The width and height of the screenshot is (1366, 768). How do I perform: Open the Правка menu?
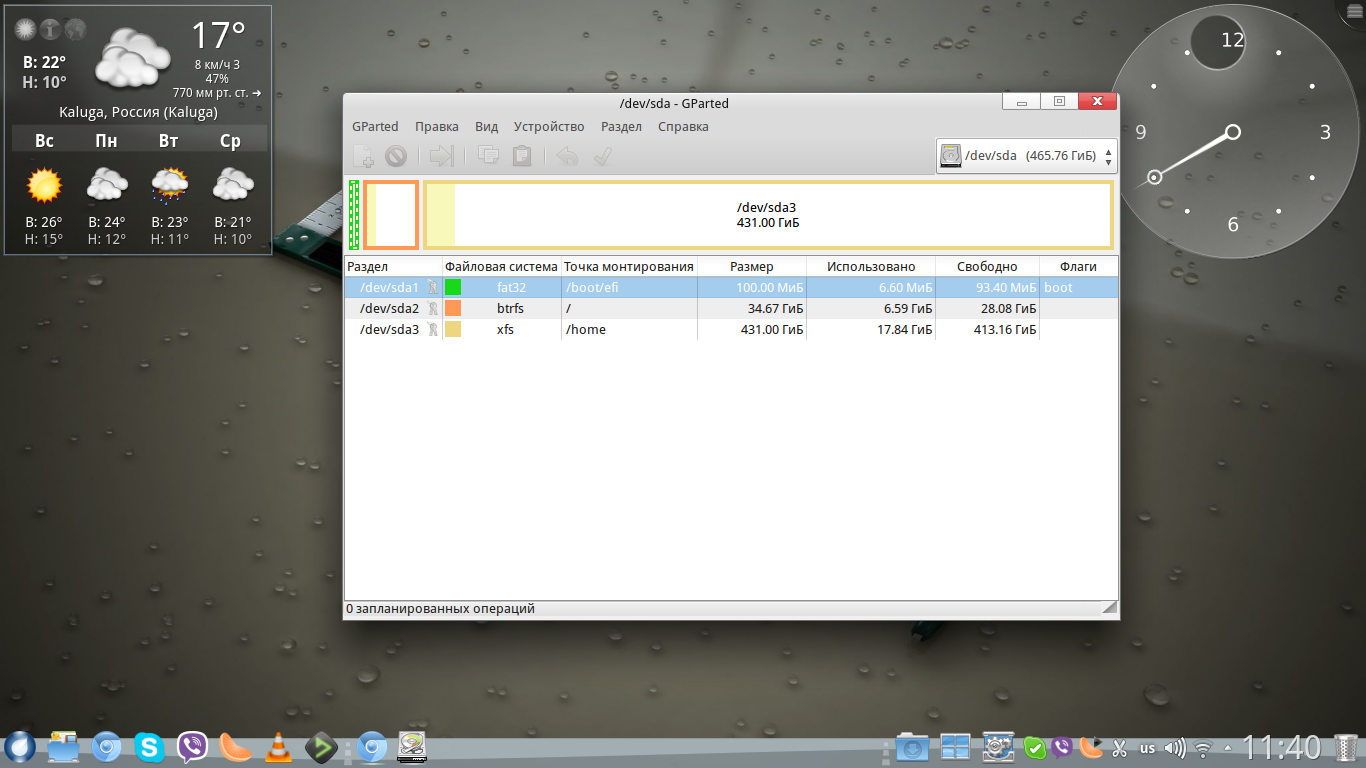click(437, 127)
